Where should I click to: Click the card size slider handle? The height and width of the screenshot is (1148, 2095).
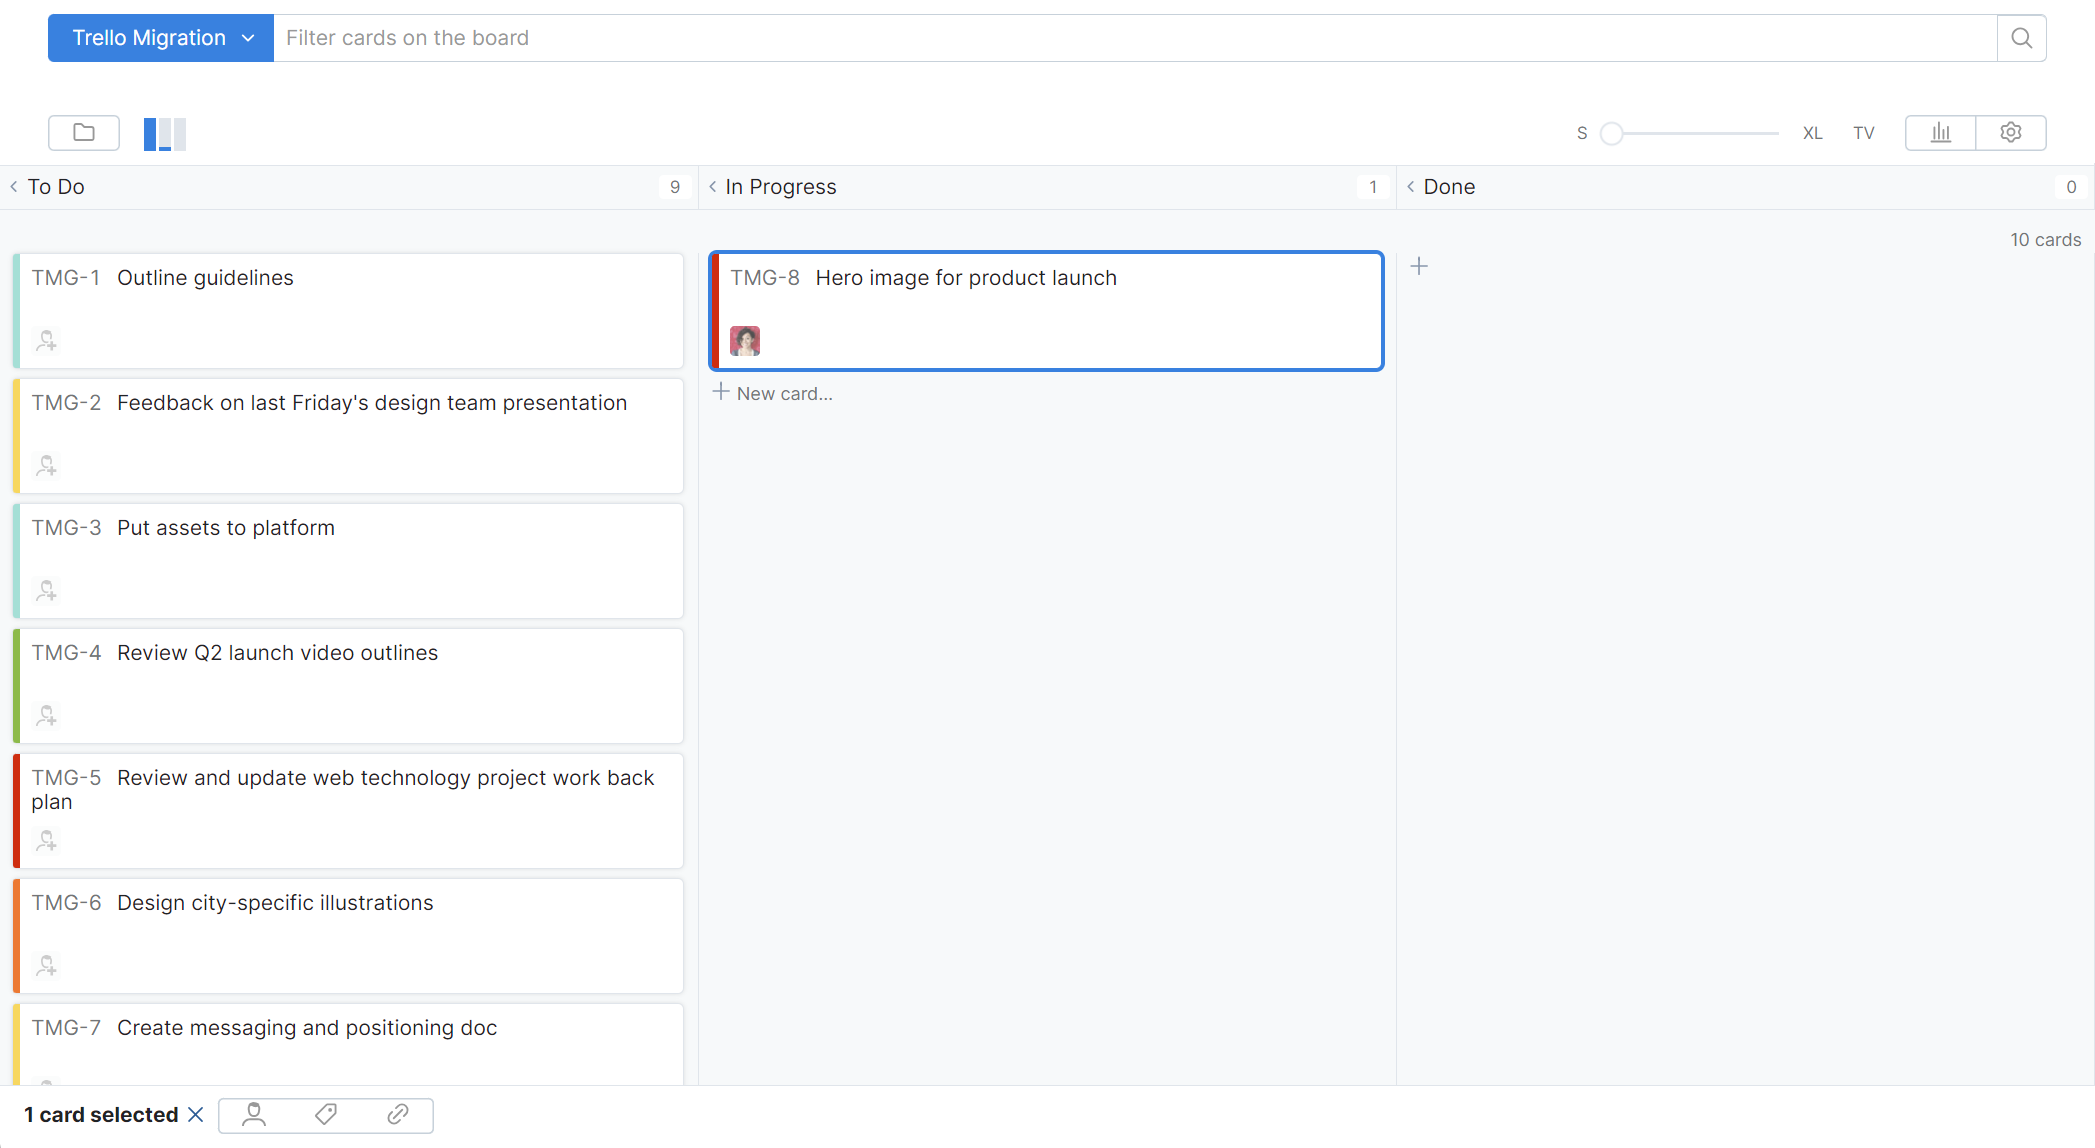(1611, 133)
